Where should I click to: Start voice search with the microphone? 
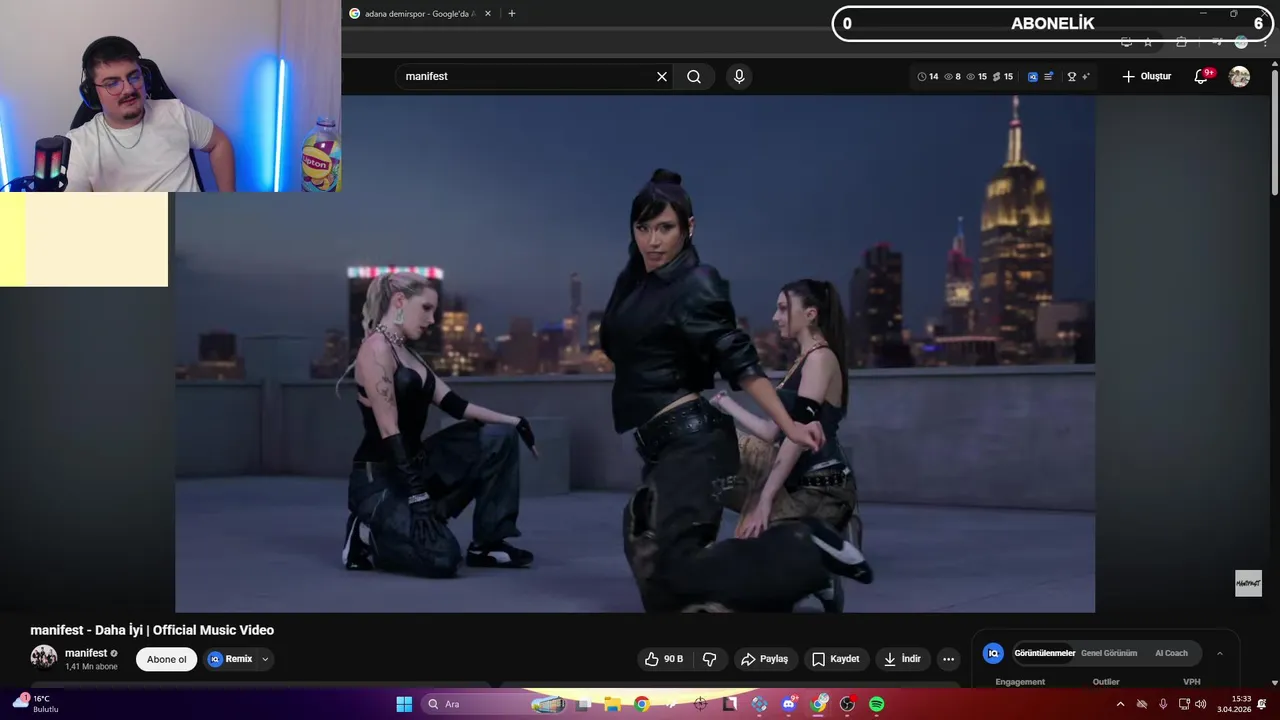click(x=739, y=77)
